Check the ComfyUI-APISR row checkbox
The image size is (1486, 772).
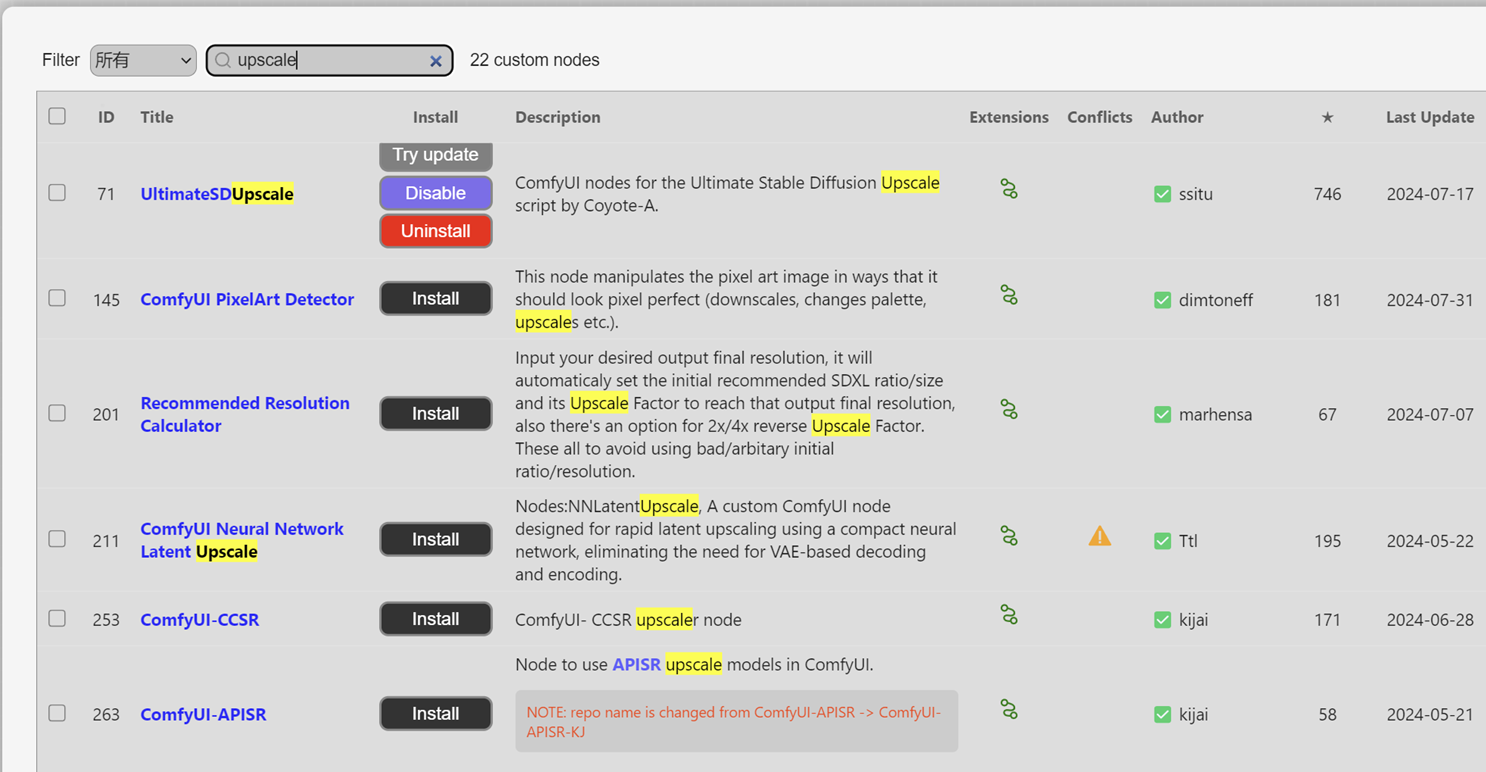[57, 713]
